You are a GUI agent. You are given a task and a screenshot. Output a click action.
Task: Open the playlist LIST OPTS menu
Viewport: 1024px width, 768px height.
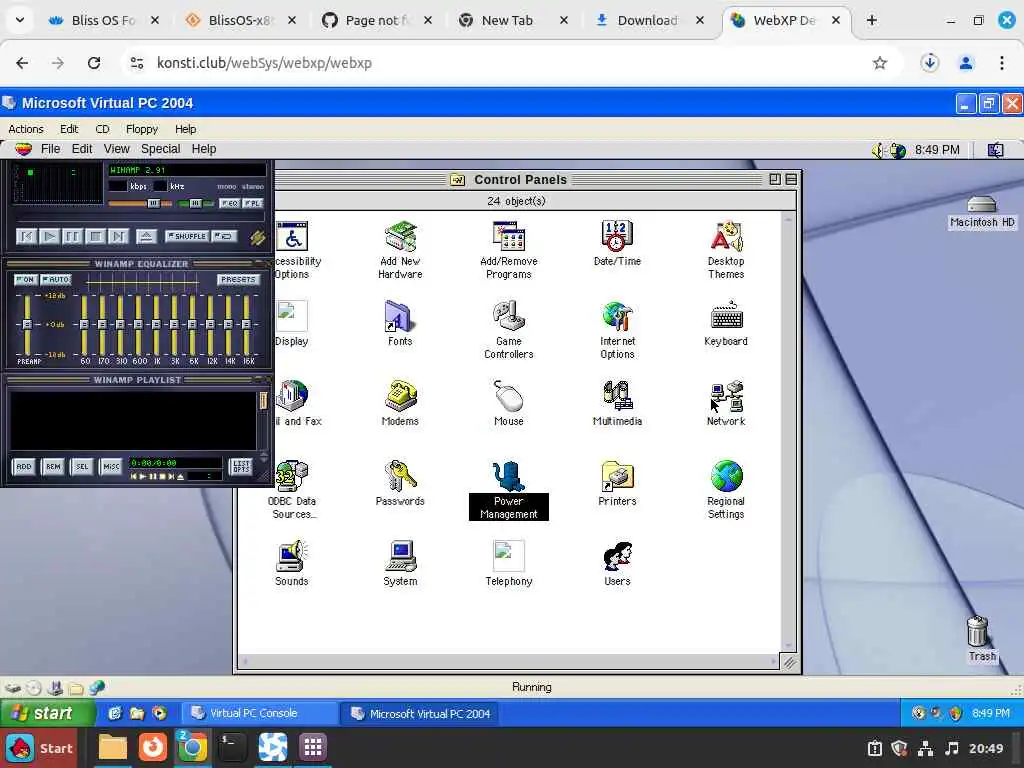coord(241,466)
